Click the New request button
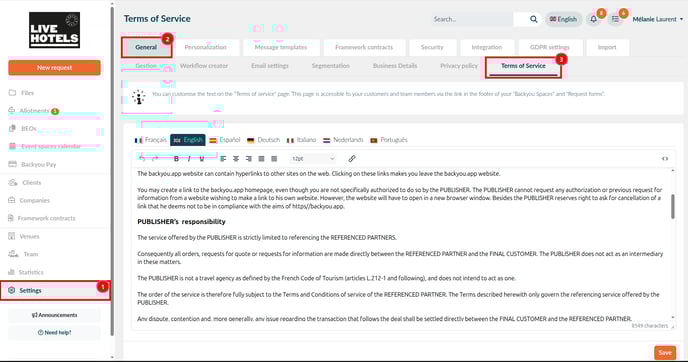The height and width of the screenshot is (362, 688). (x=54, y=68)
